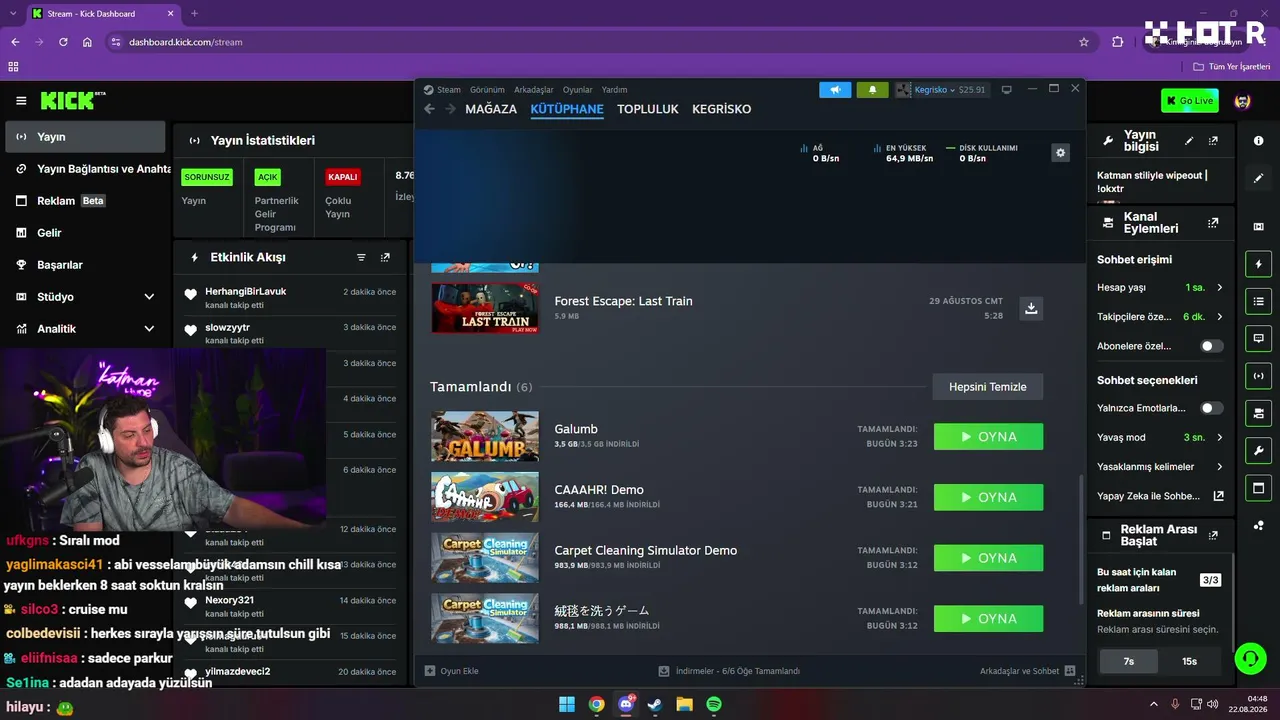This screenshot has width=1280, height=720.
Task: Download Forest Escape: Last Train
Action: (1031, 308)
